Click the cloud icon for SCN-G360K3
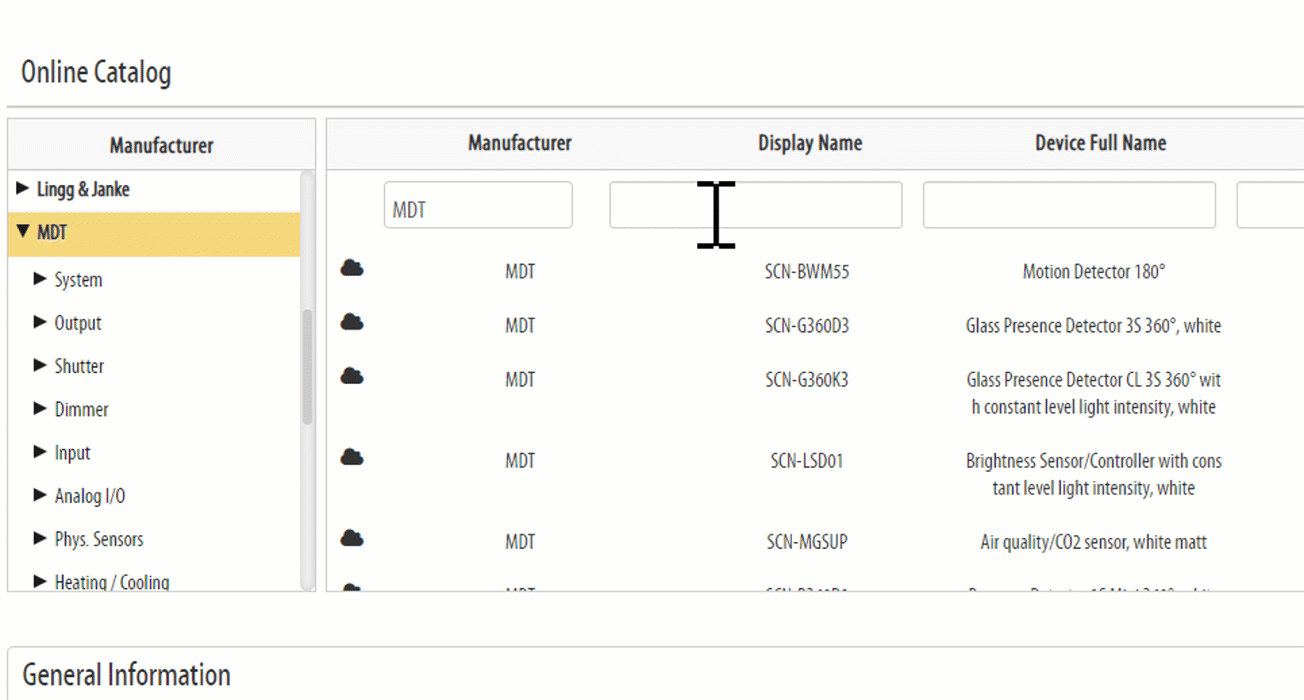Screen dimensions: 1304x700 click(352, 375)
